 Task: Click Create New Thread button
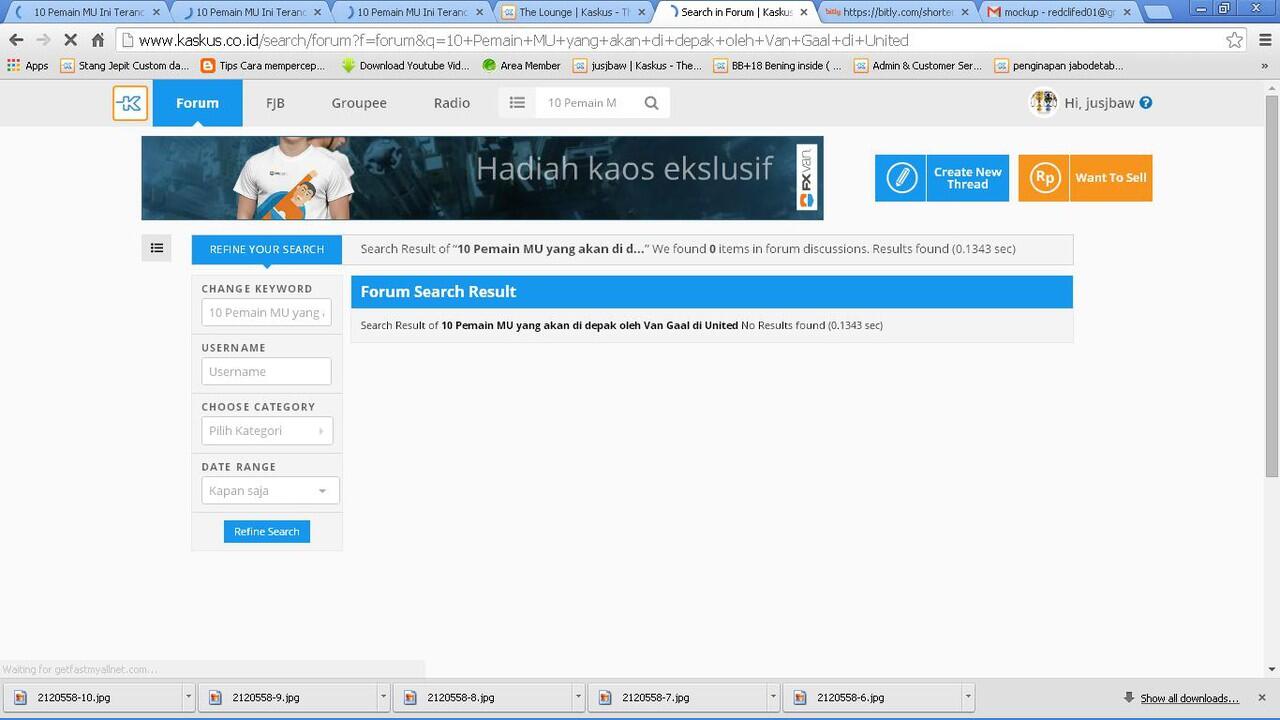(942, 178)
